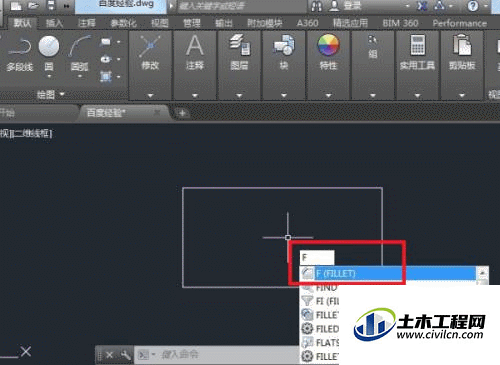Expand the Block (块) panel arrow
Image resolution: width=500 pixels, height=365 pixels.
284,96
